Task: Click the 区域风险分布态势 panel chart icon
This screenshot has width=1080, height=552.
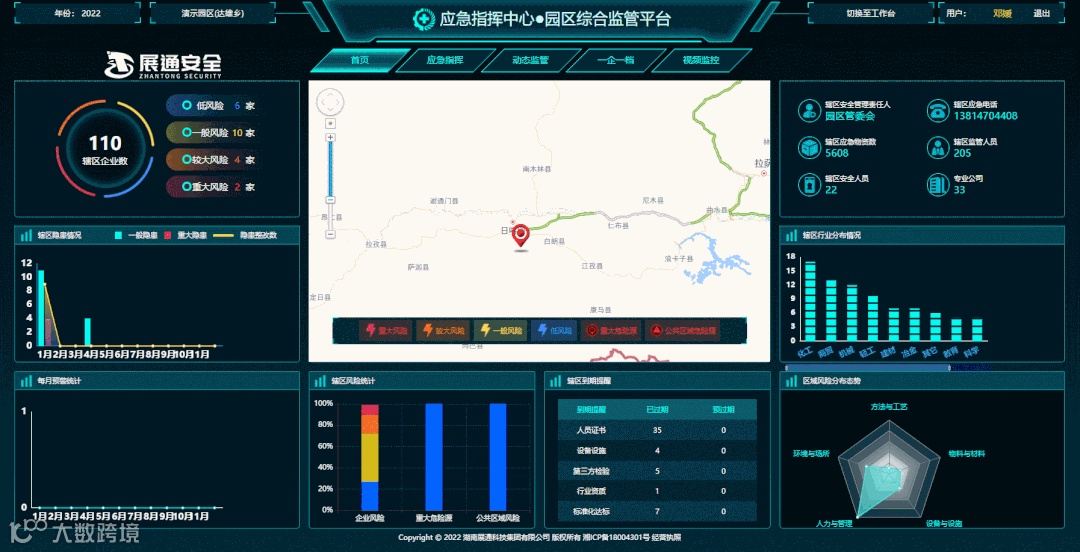Action: point(791,381)
